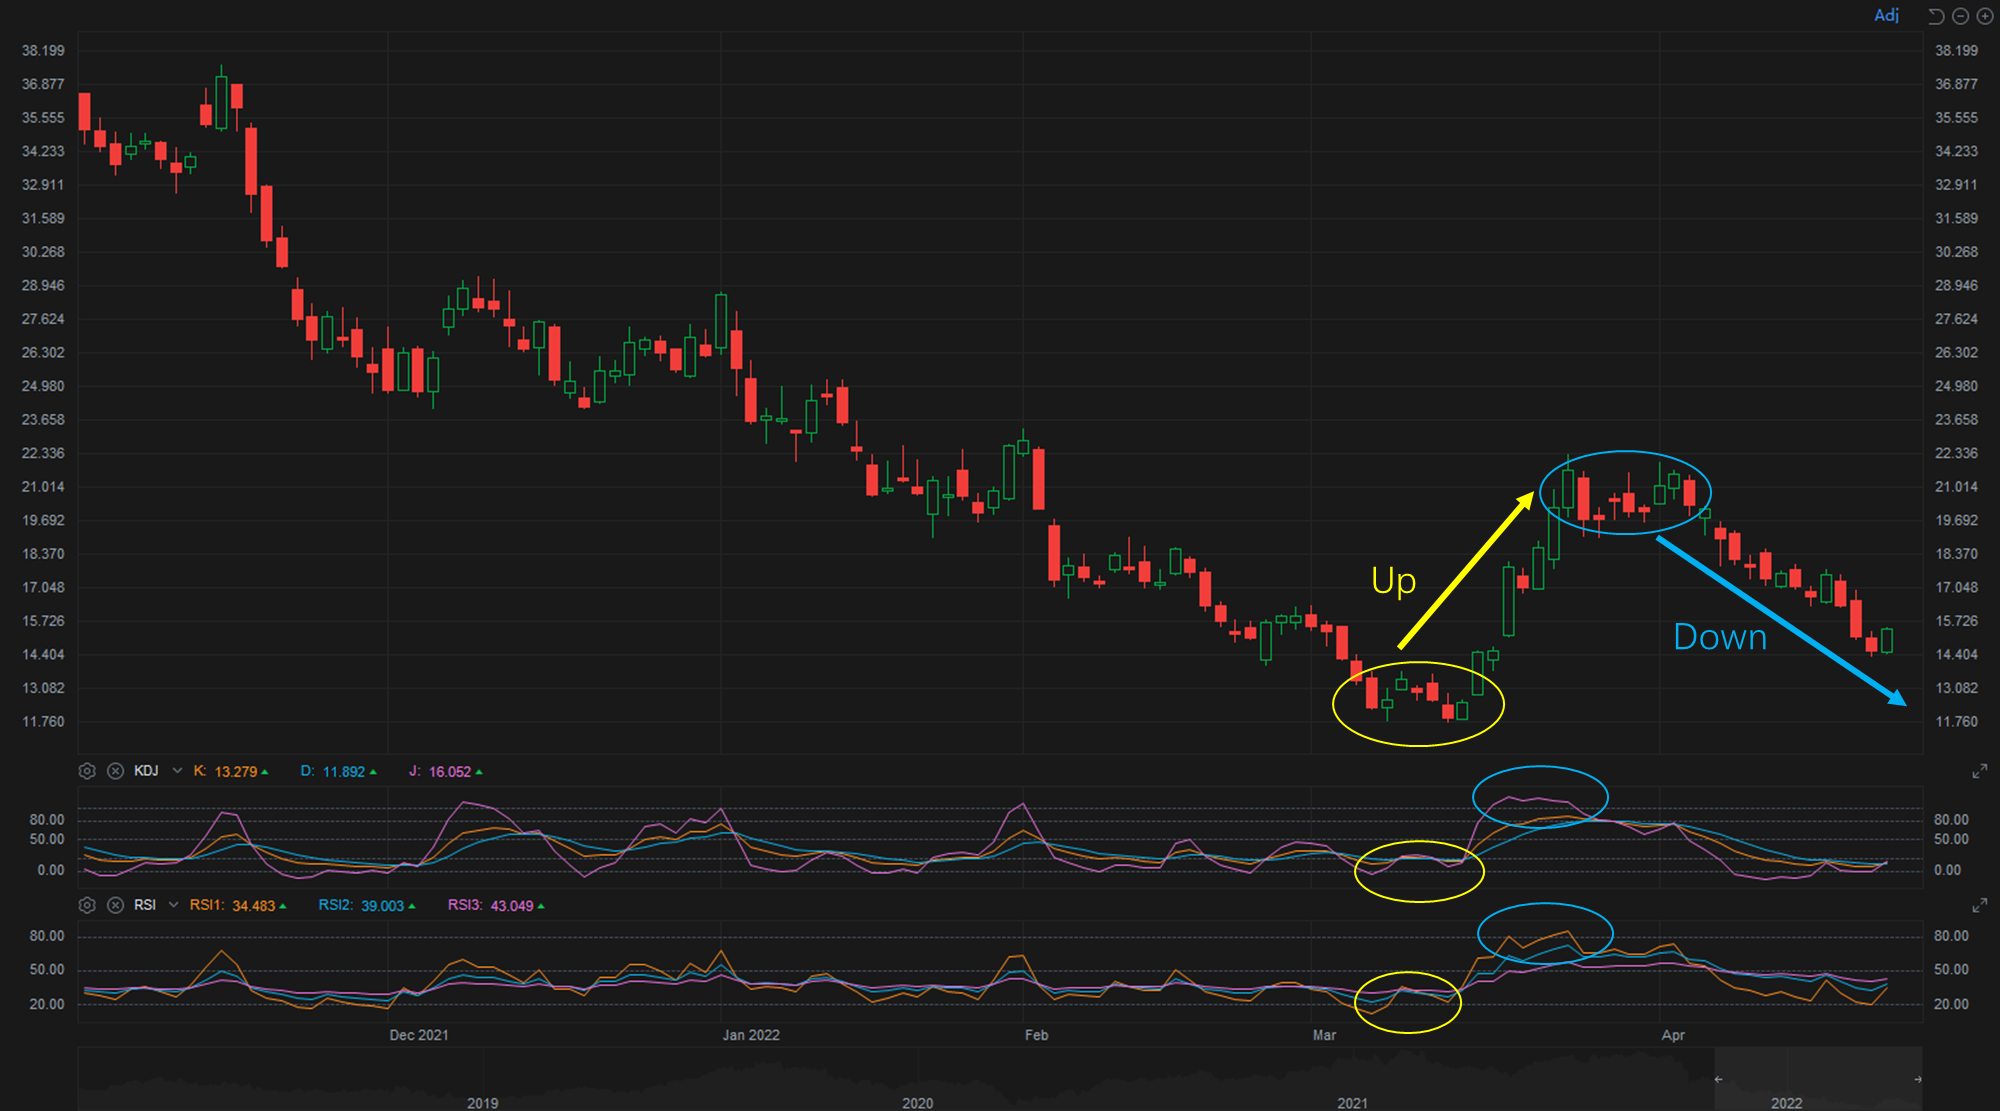This screenshot has height=1111, width=2000.
Task: Click the 38.199 label on left price axis
Action: click(43, 51)
